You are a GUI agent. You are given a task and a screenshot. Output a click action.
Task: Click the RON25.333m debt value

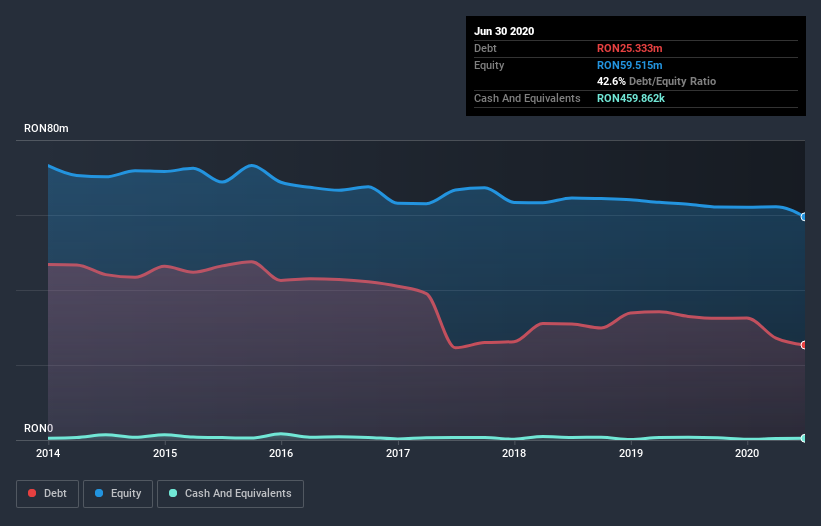point(630,48)
